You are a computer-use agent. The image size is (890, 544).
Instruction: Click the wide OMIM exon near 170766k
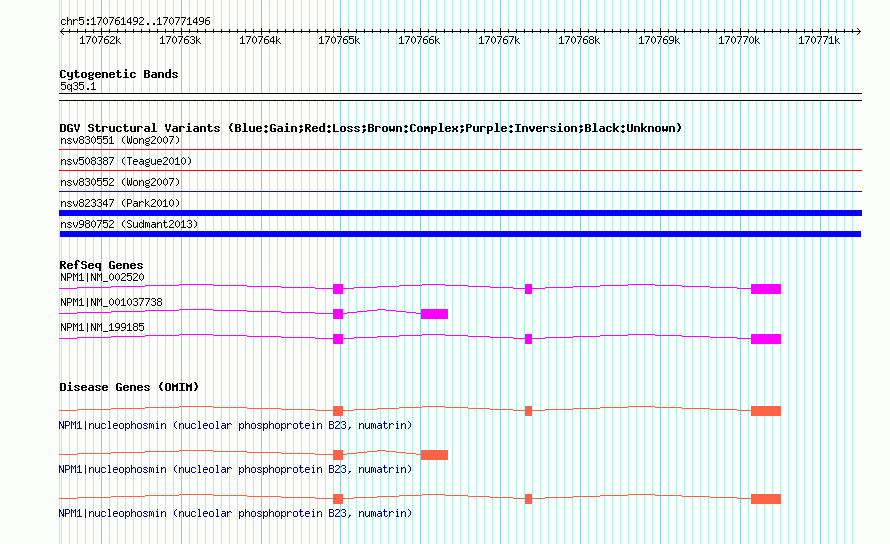[x=434, y=455]
